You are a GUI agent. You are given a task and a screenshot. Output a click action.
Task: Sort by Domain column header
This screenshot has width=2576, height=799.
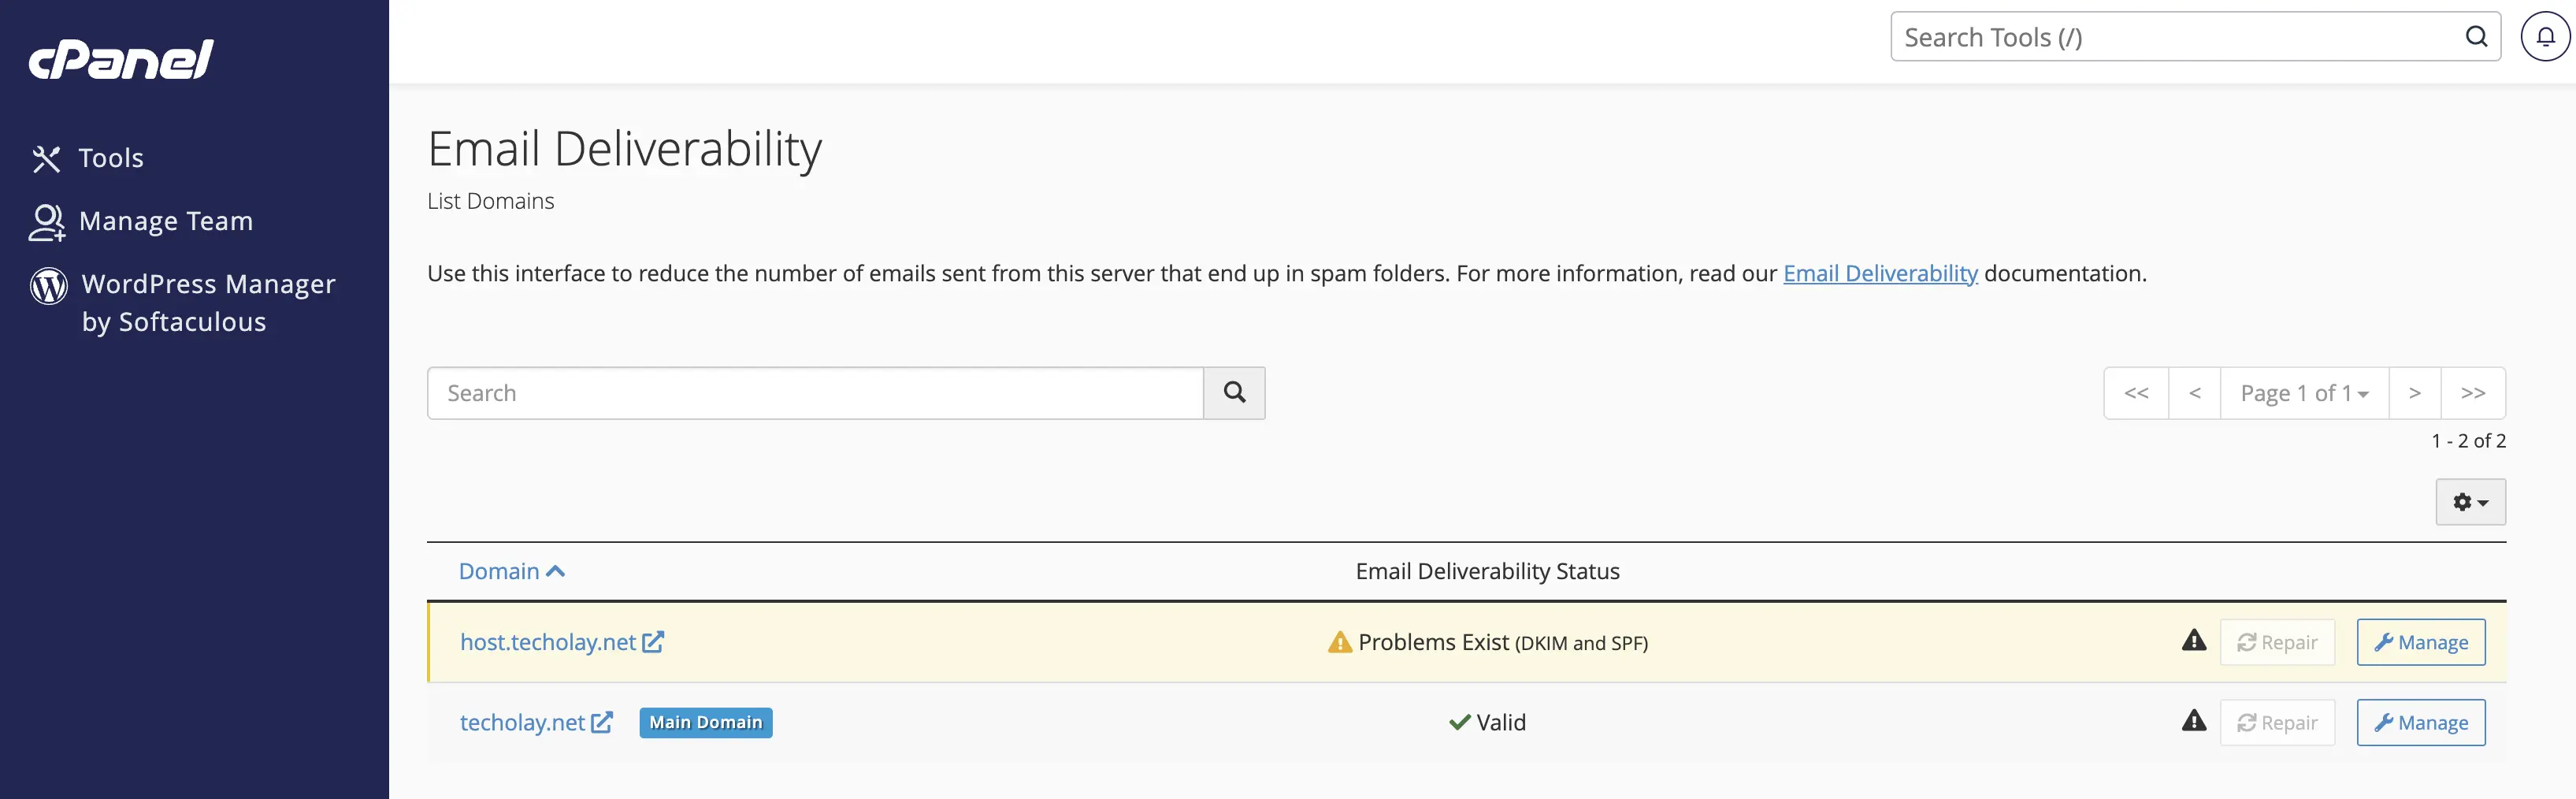pos(511,571)
